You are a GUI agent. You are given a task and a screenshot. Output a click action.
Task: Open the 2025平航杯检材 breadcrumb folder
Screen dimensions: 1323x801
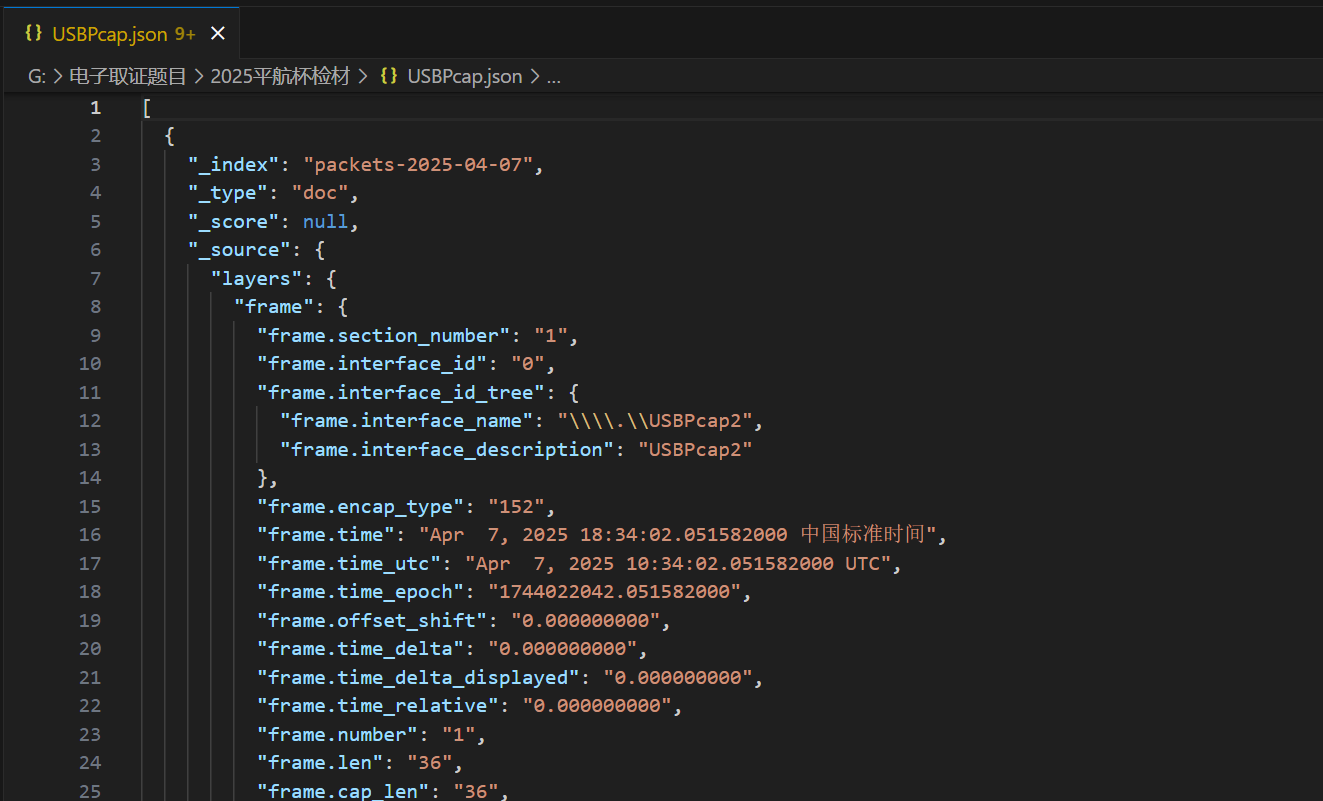[280, 76]
